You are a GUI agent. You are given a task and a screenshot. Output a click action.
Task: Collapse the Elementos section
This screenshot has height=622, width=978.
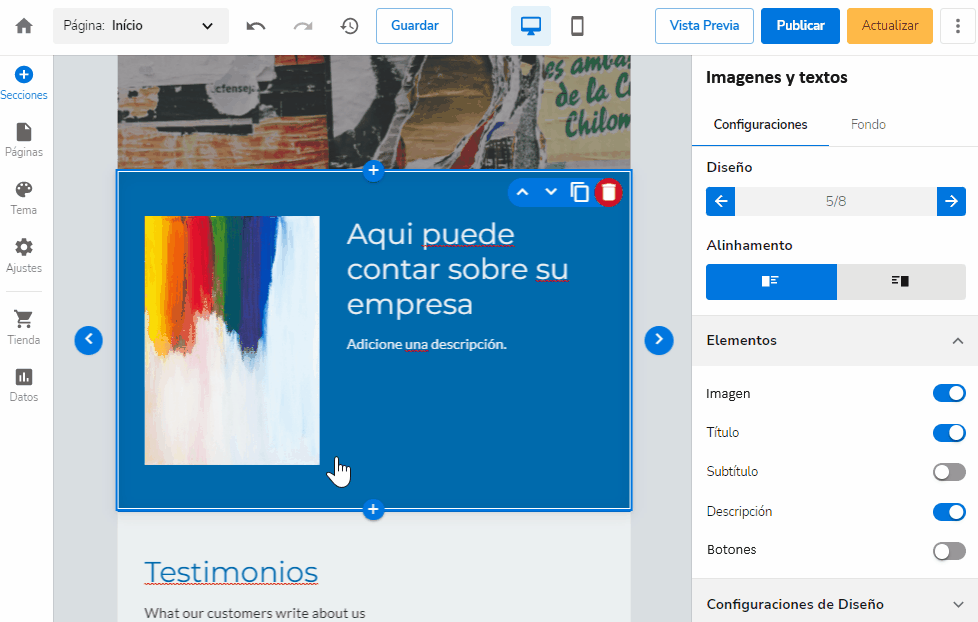(835, 341)
